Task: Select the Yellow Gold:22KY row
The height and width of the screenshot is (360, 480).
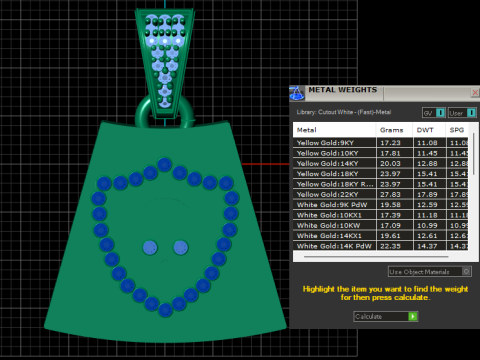Action: 381,194
